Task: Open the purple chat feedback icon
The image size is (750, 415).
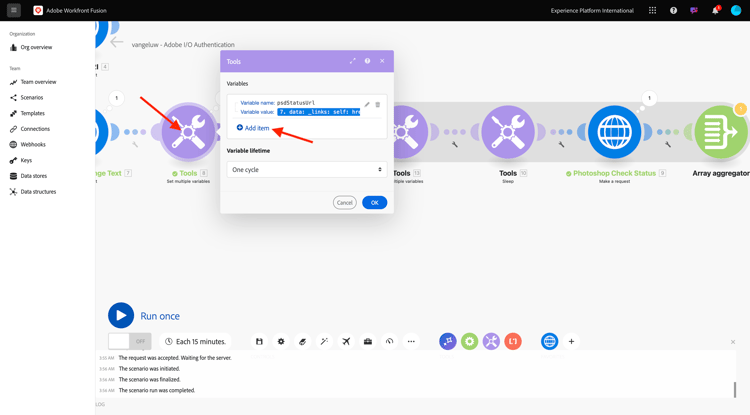Action: [x=694, y=10]
